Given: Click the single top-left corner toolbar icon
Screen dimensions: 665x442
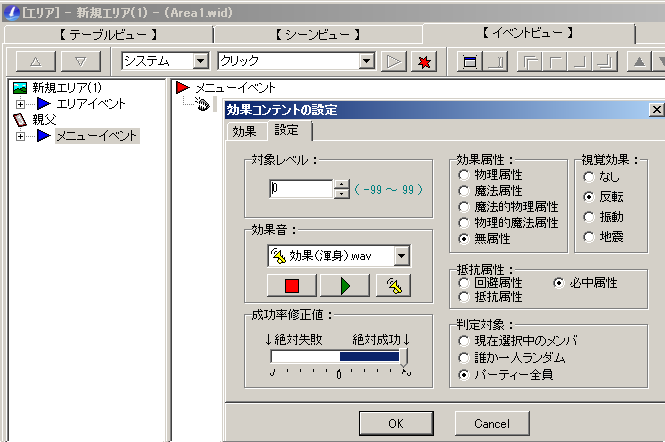Looking at the screenshot, I should tap(555, 62).
